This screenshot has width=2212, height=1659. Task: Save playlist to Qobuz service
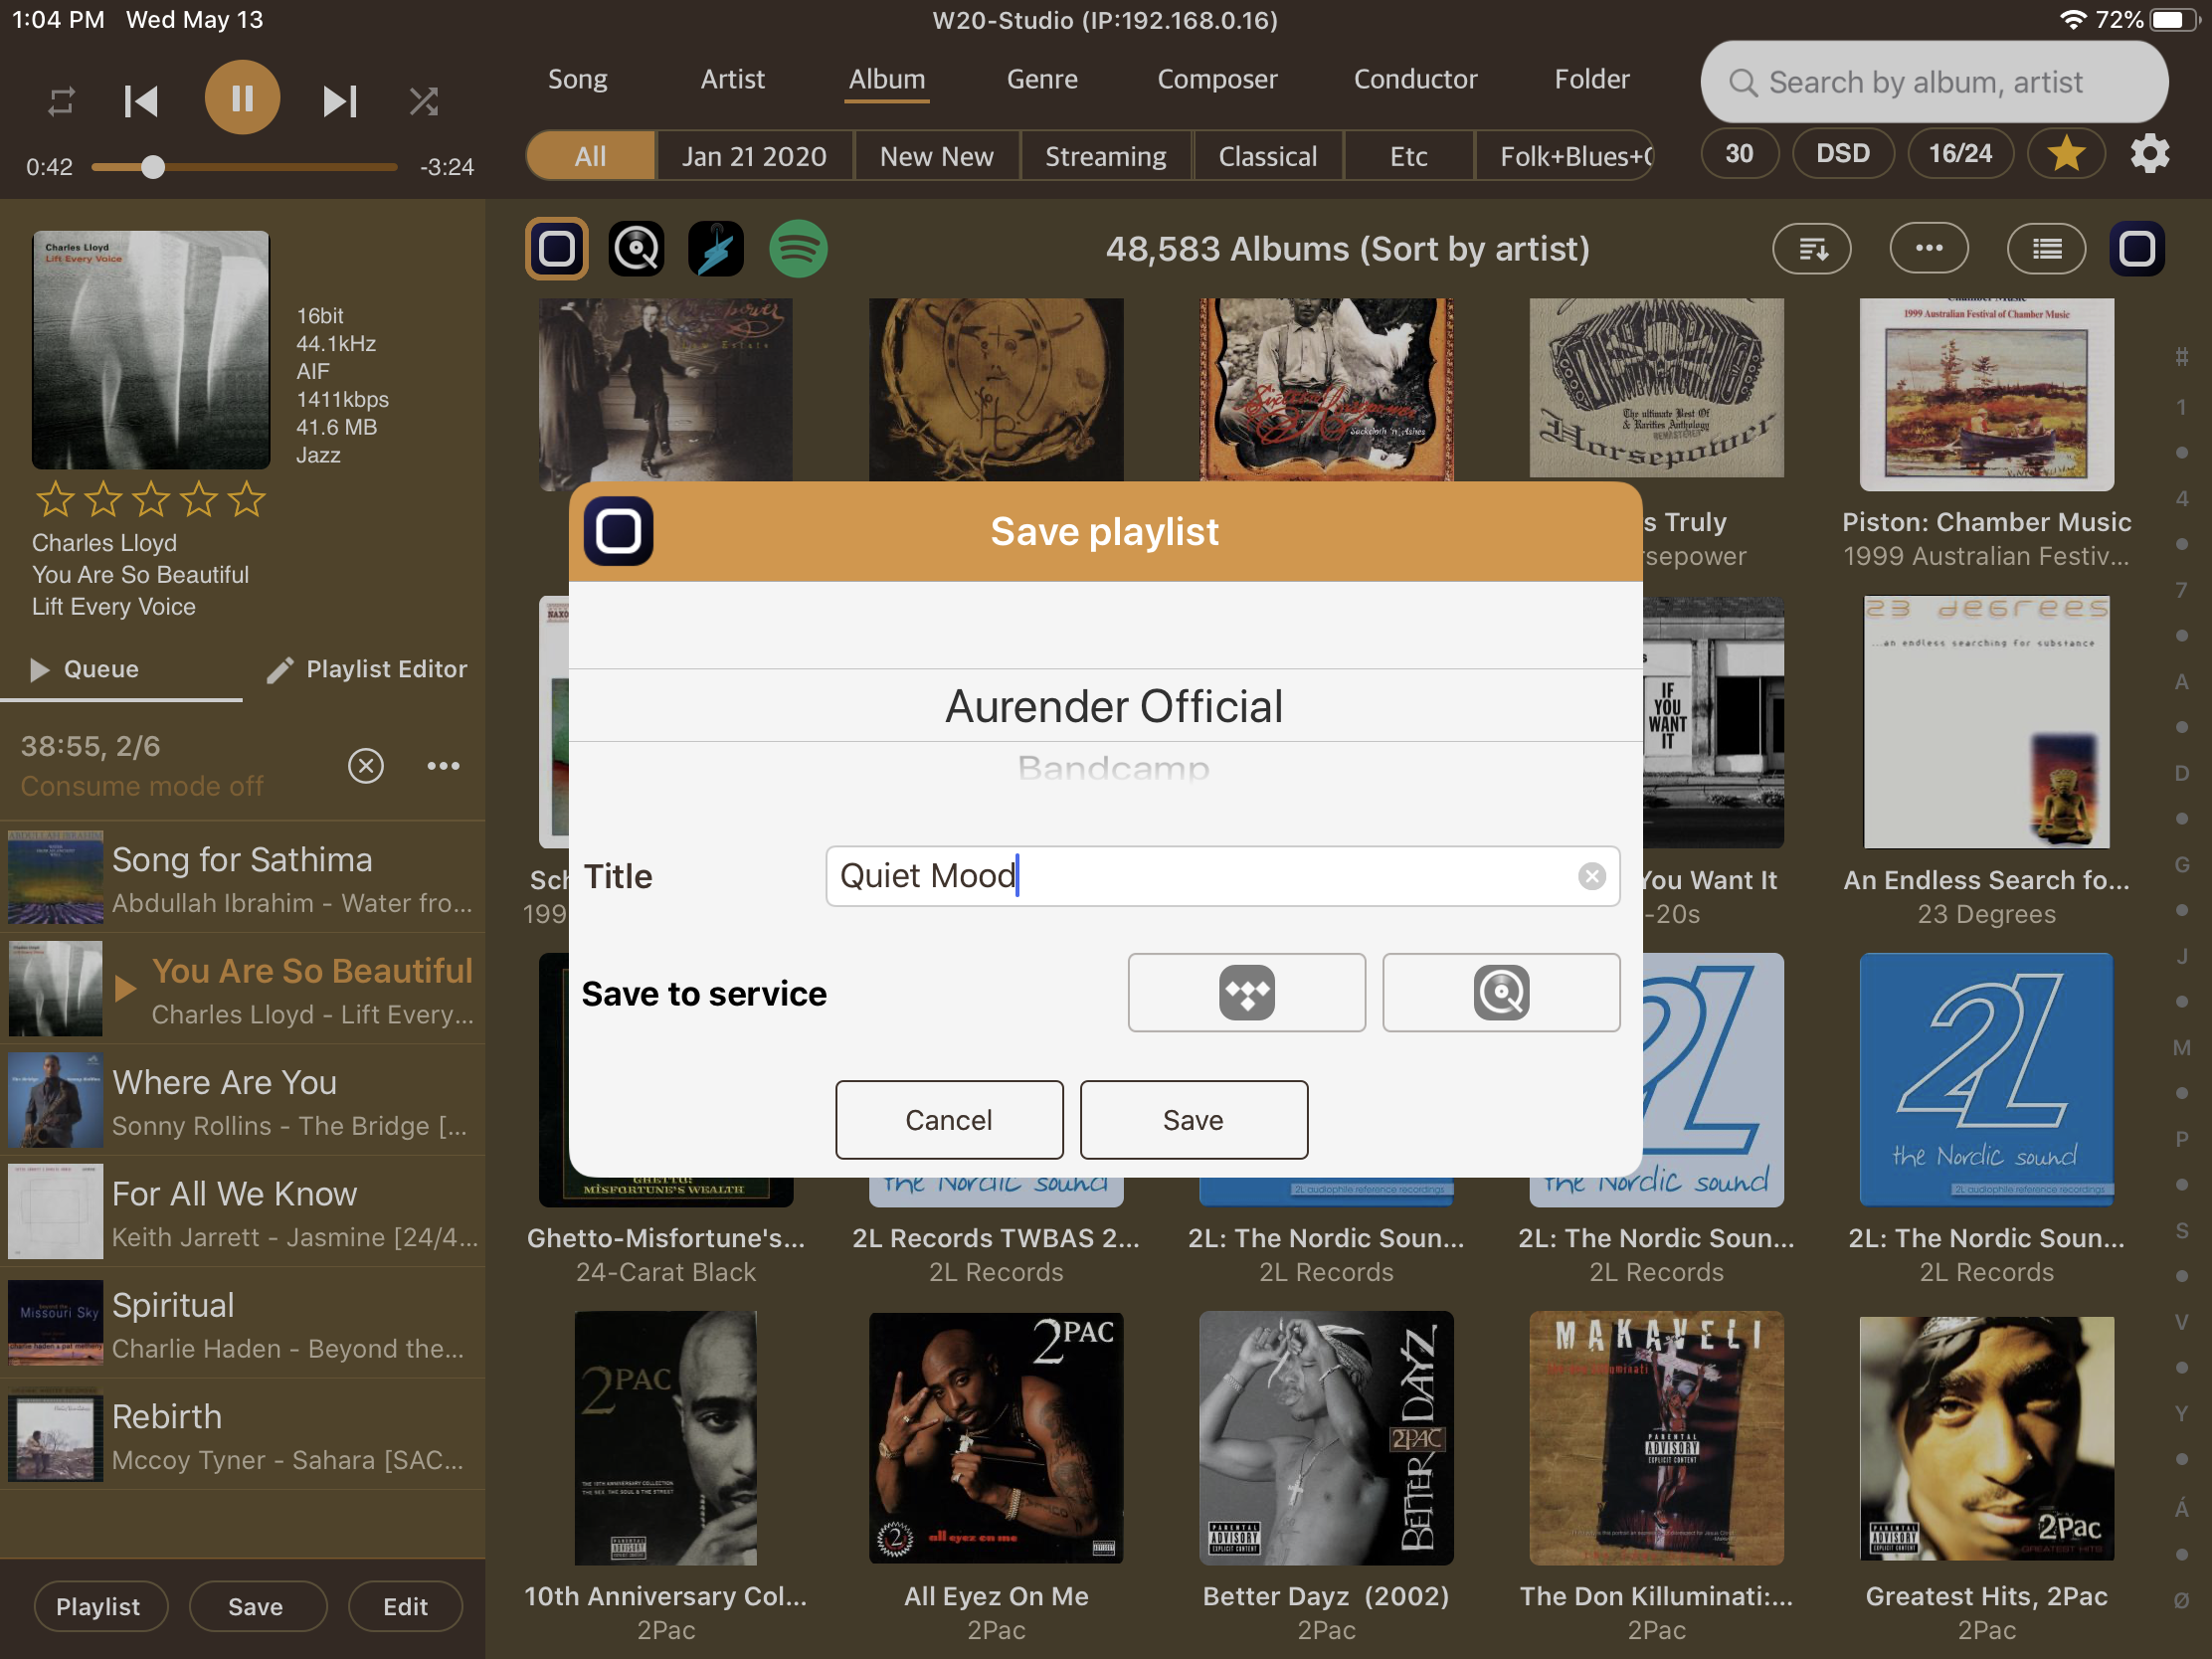point(1501,992)
